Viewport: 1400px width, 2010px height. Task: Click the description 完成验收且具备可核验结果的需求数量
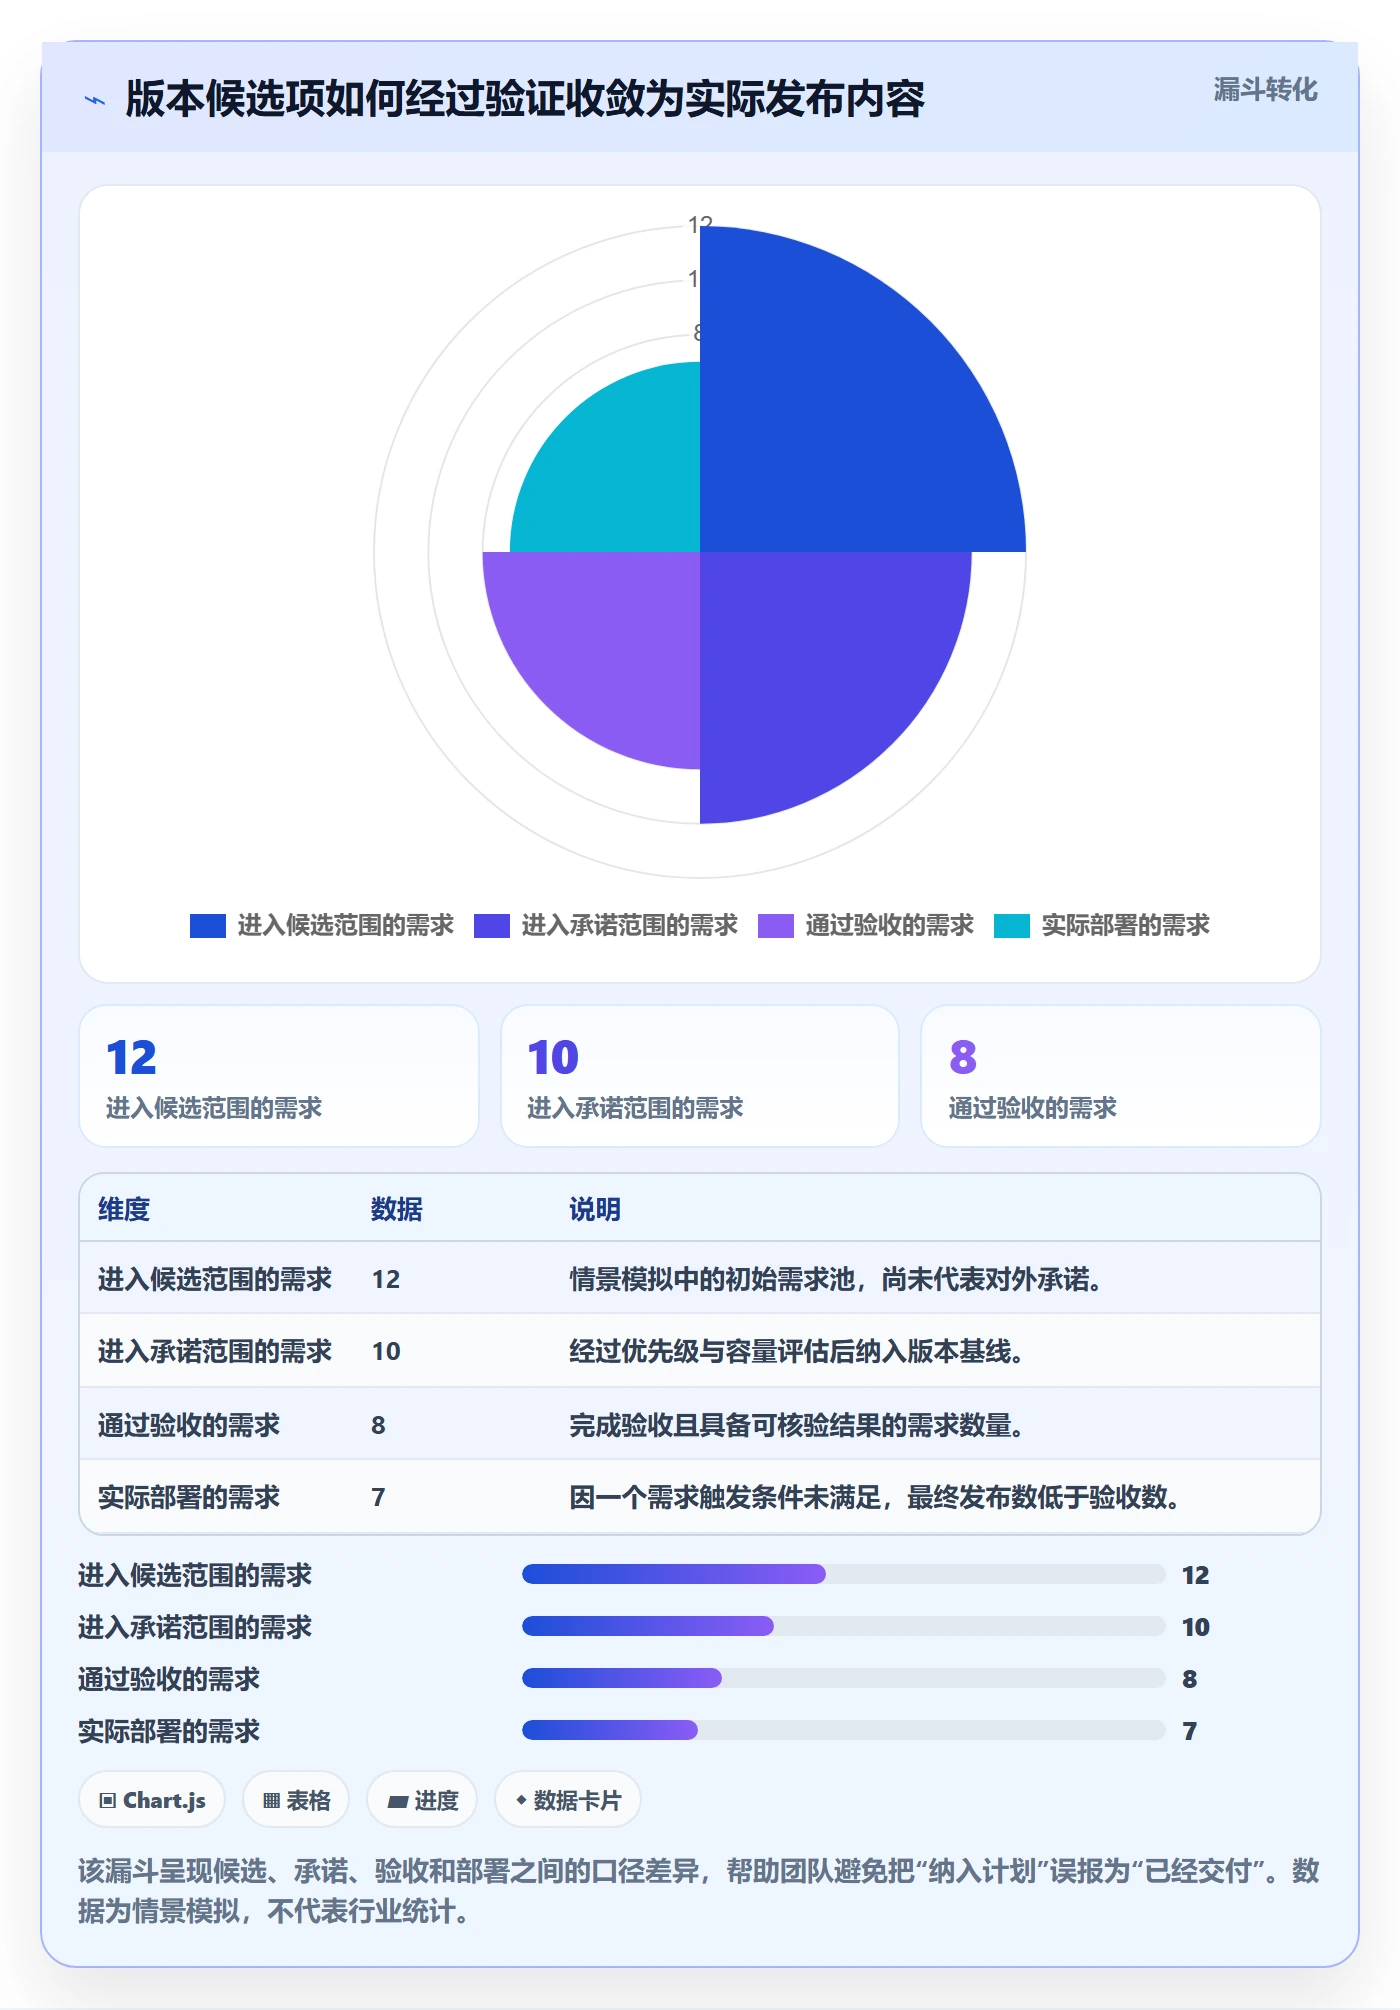coord(797,1425)
